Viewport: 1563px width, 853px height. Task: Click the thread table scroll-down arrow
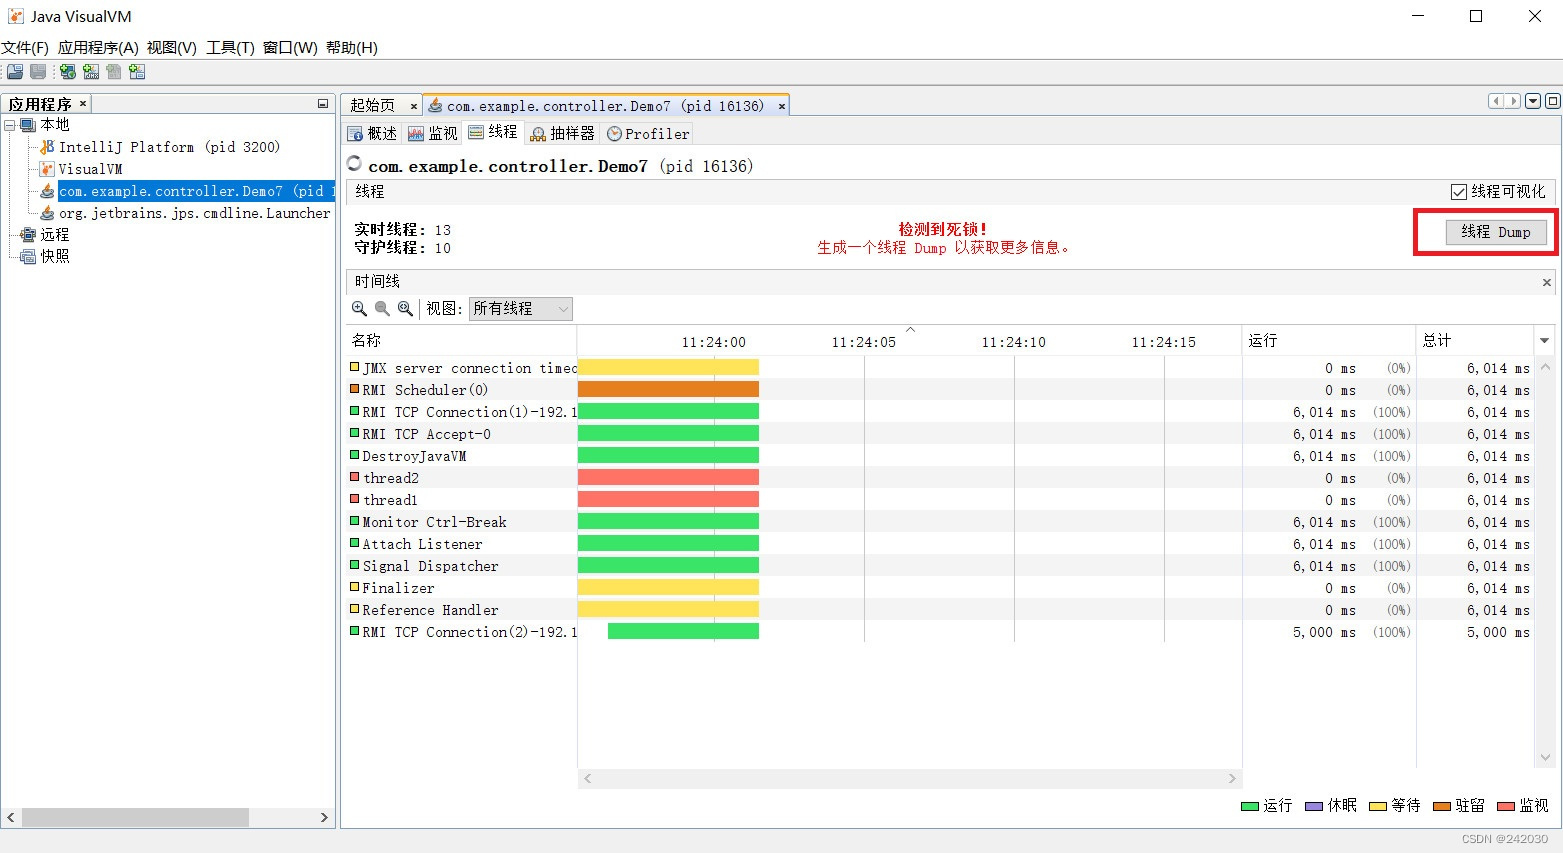pos(1545,757)
